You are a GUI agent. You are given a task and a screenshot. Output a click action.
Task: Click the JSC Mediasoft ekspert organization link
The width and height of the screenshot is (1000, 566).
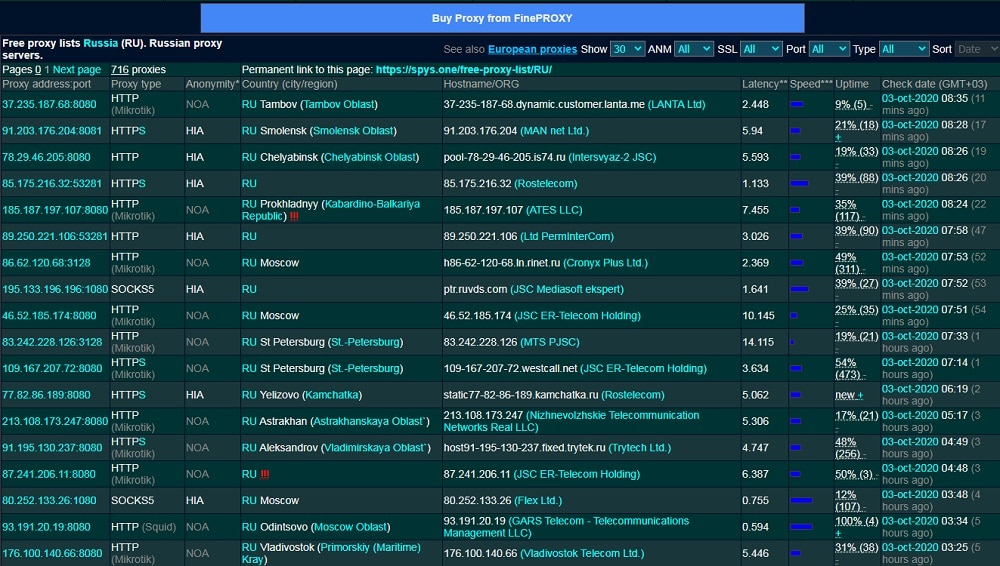tap(567, 289)
